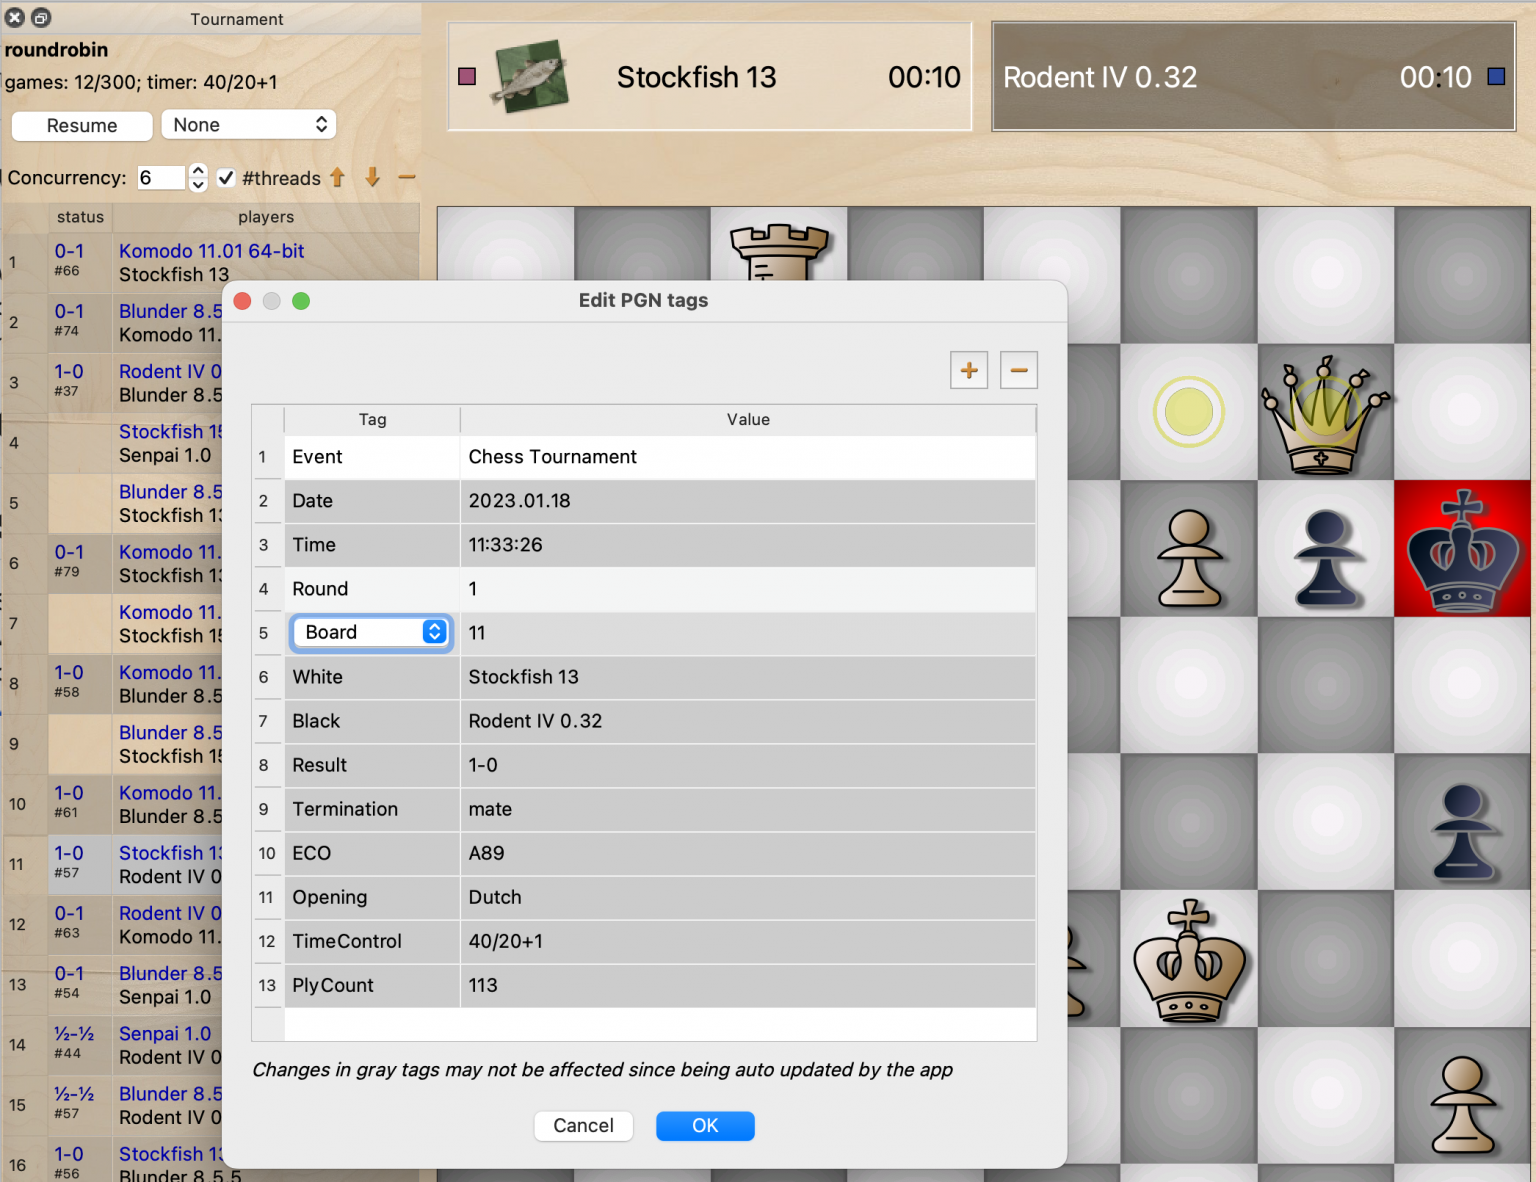
Task: Click the minus icon to remove PGN tag
Action: [1018, 370]
